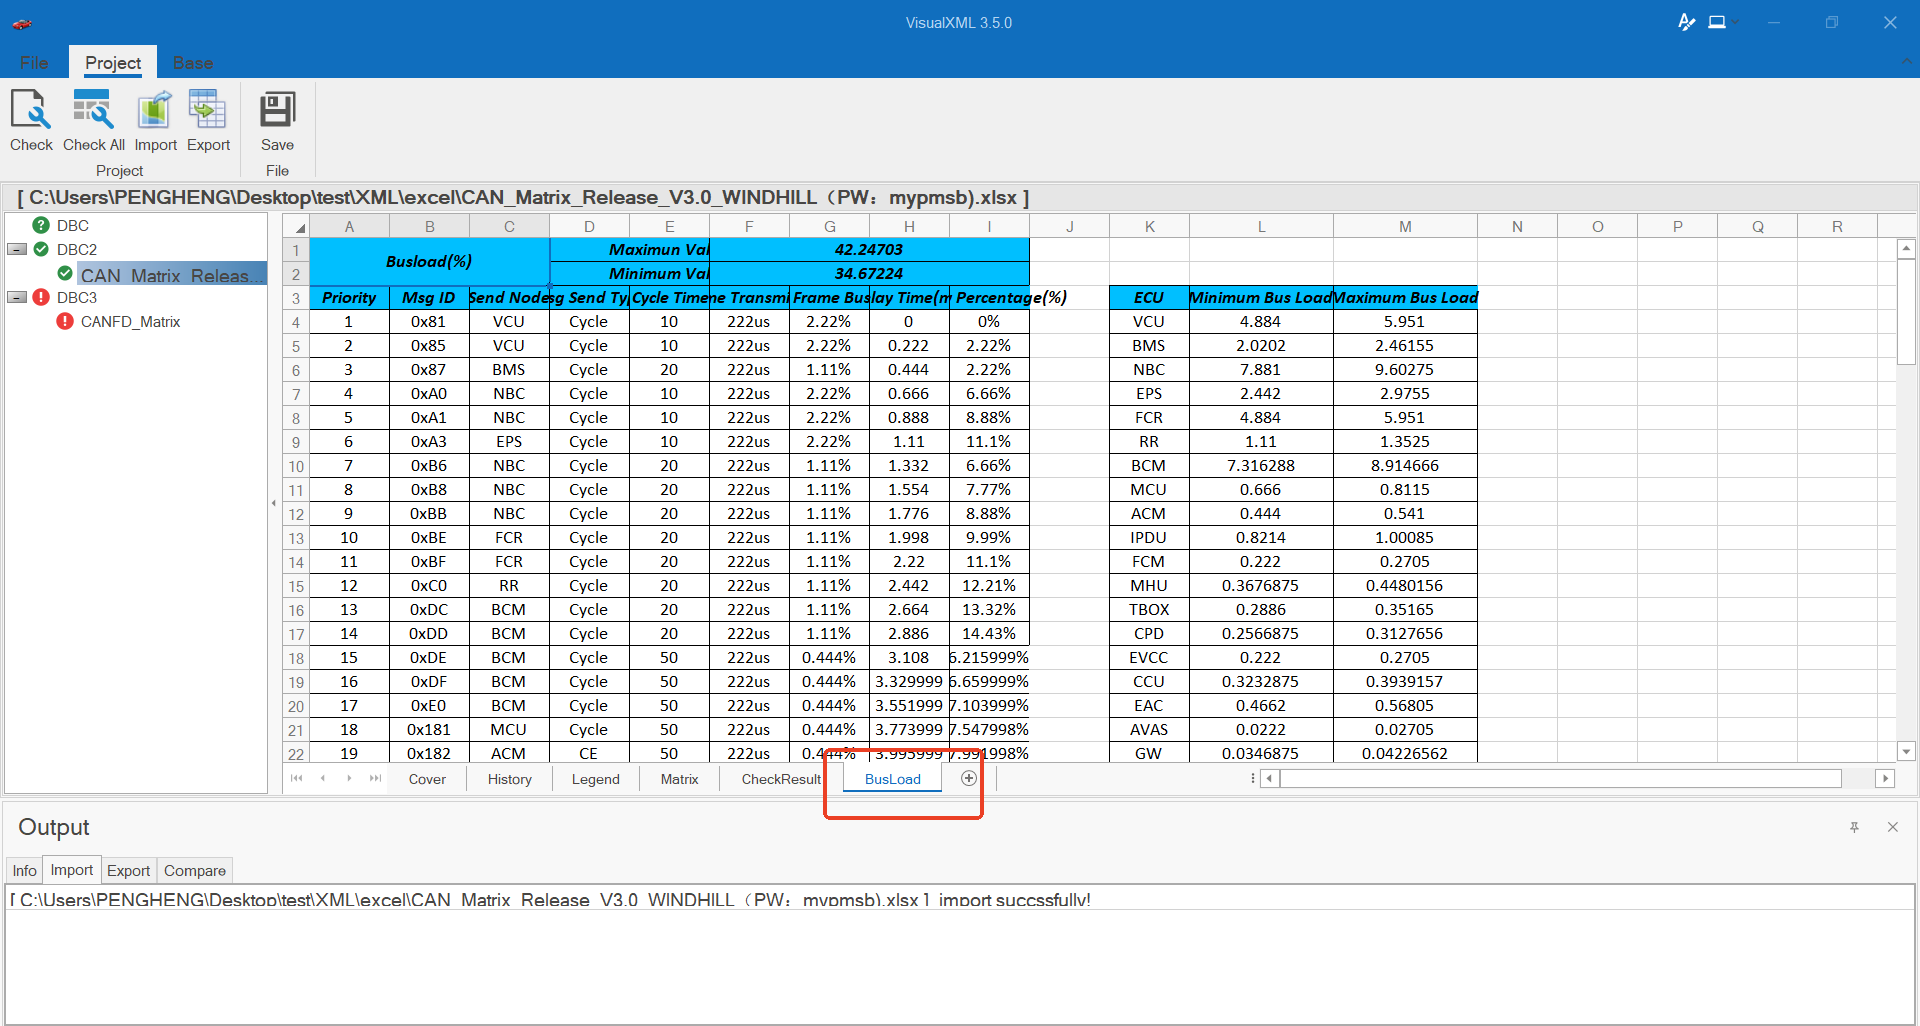1920x1026 pixels.
Task: Click the ECU header cell
Action: tap(1149, 297)
